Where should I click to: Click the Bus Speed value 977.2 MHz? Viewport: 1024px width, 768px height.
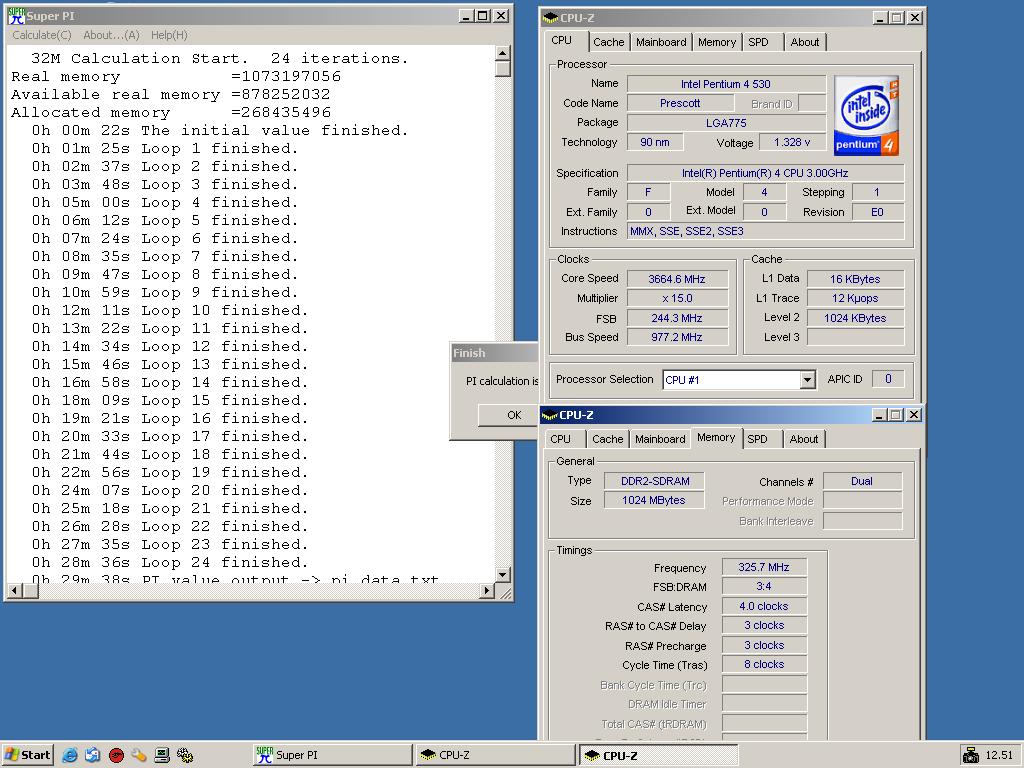[x=677, y=337]
